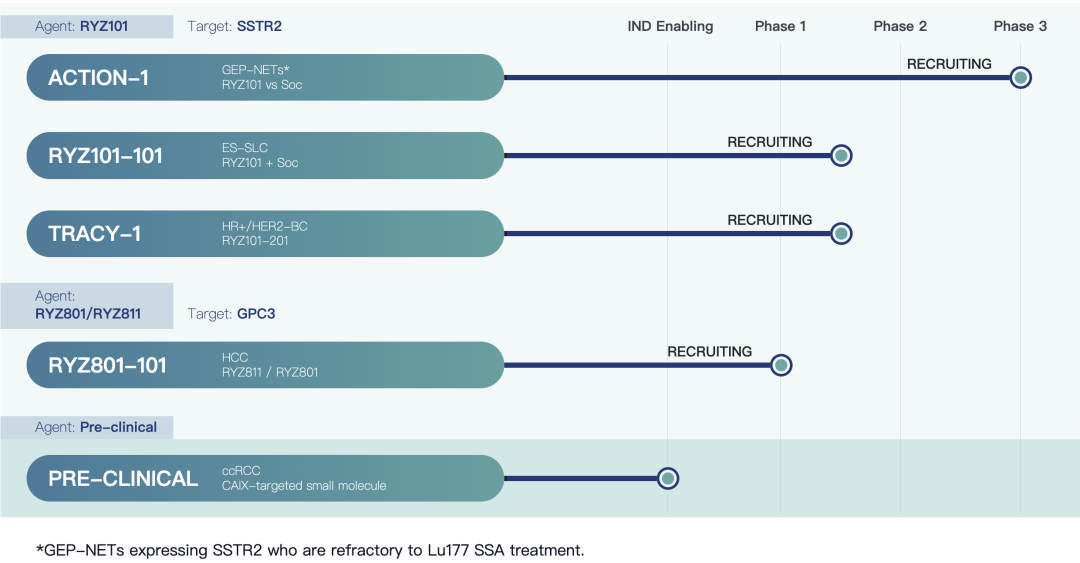Click the Phase 3 column header
1080x563 pixels.
pyautogui.click(x=1020, y=26)
